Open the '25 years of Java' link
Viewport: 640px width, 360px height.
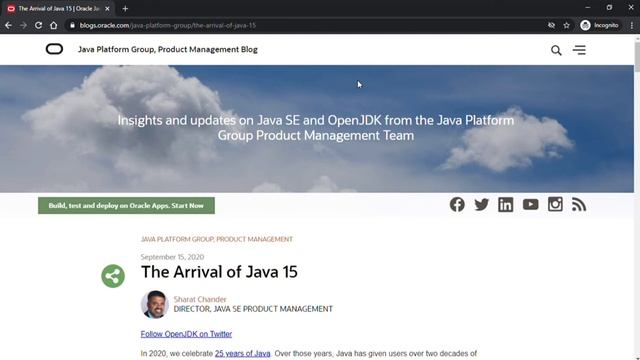pyautogui.click(x=242, y=353)
